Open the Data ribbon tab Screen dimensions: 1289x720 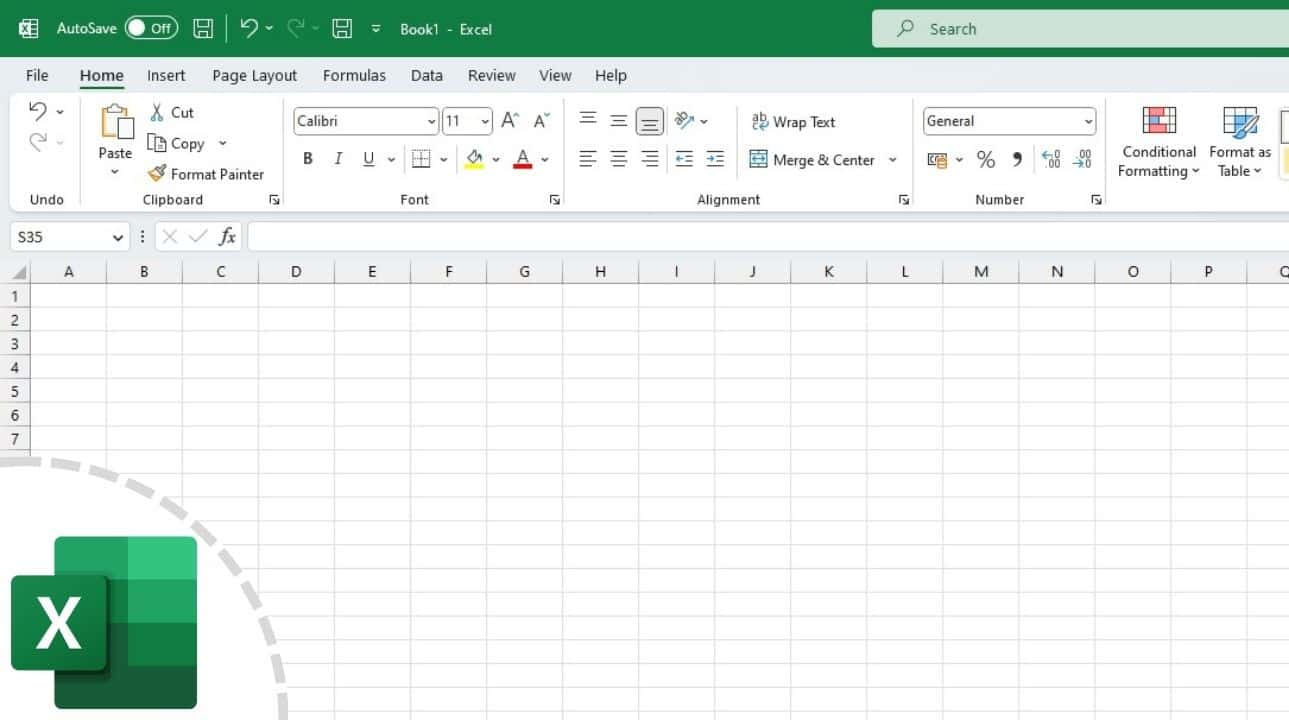pos(426,75)
